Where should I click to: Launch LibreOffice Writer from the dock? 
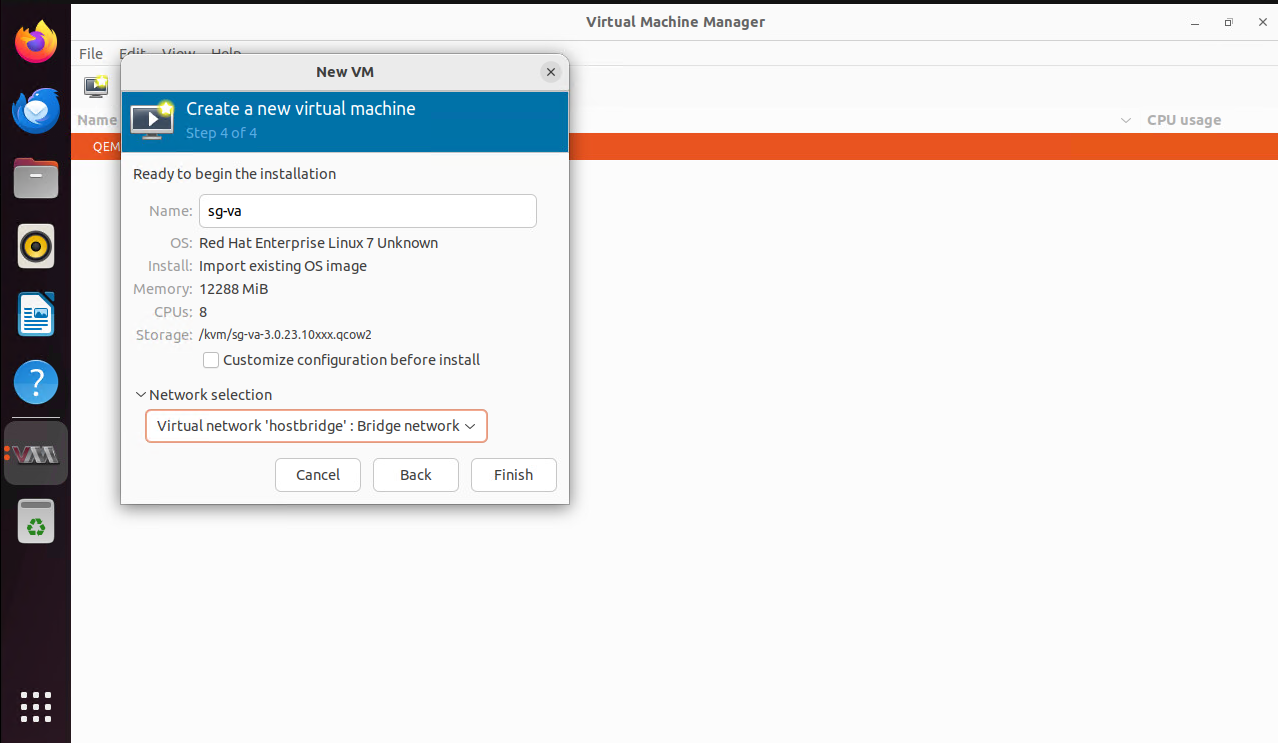coord(36,314)
